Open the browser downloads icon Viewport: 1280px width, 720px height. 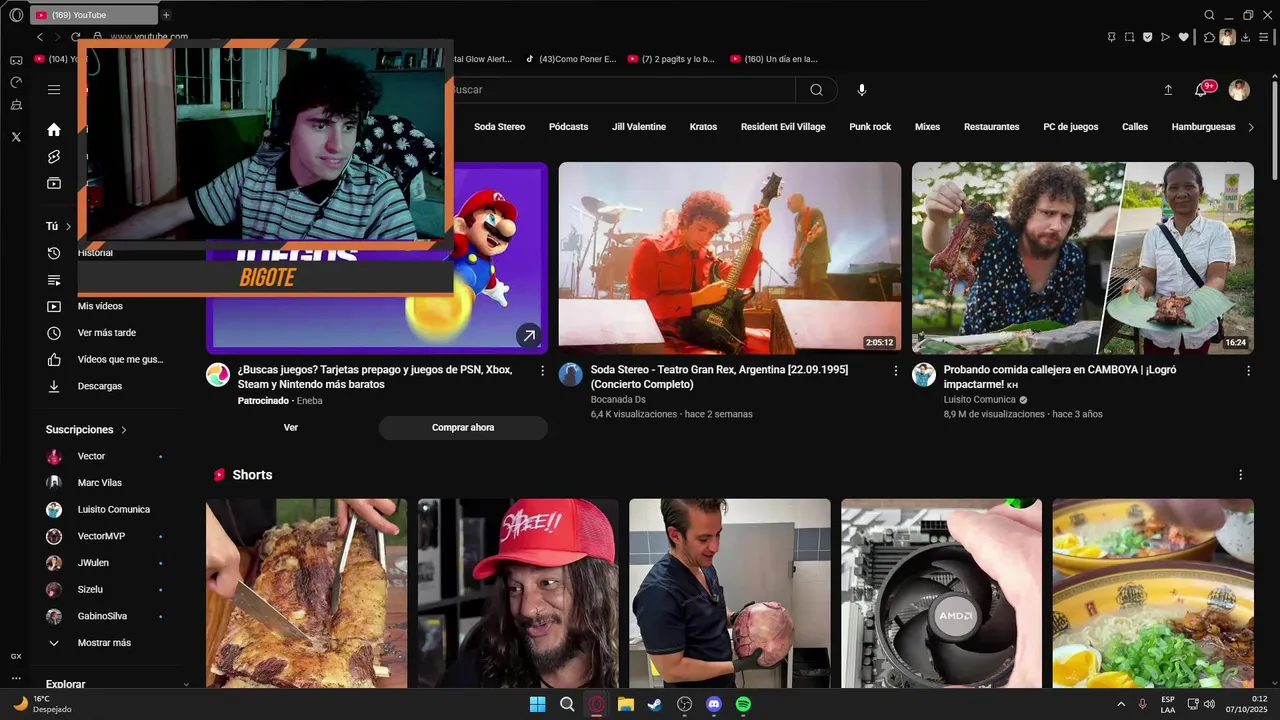point(1245,37)
